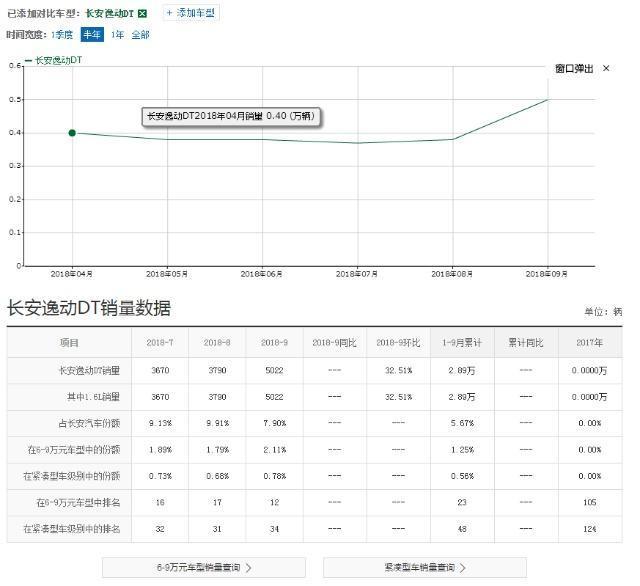Remove 长安逸动DT with the green X icon
Screen dimensions: 640x586
click(142, 13)
